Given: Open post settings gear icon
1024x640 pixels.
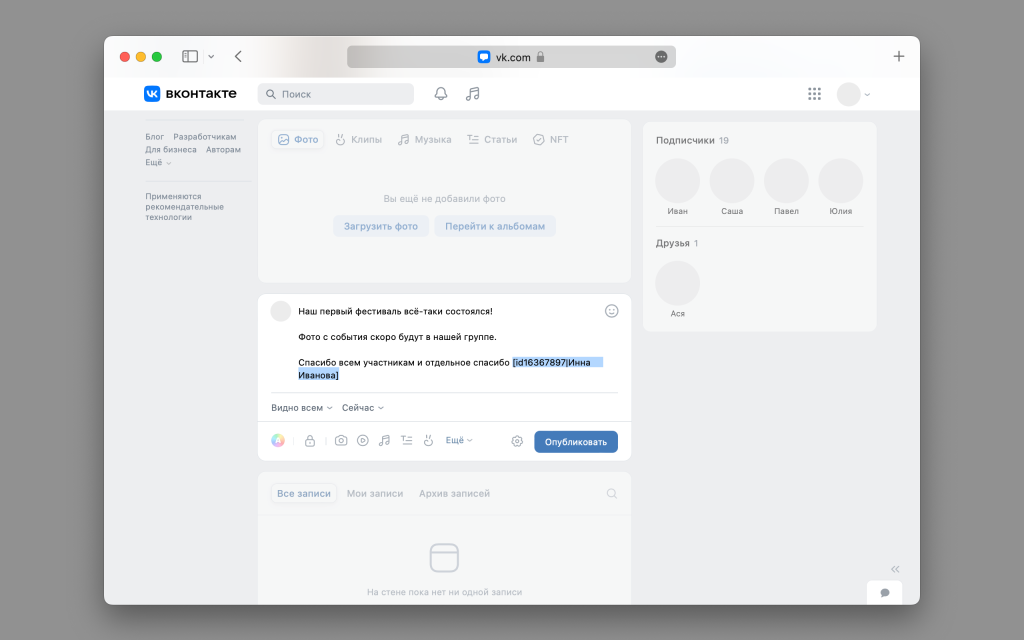Looking at the screenshot, I should tap(517, 441).
